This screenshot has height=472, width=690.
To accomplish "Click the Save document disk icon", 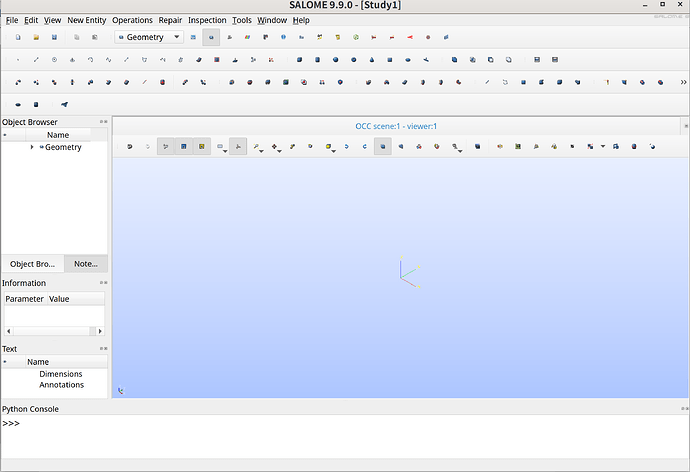I will (54, 37).
